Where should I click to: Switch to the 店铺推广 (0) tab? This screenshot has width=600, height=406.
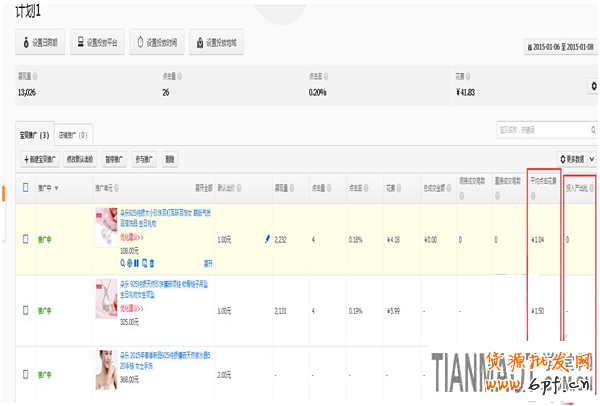click(73, 134)
